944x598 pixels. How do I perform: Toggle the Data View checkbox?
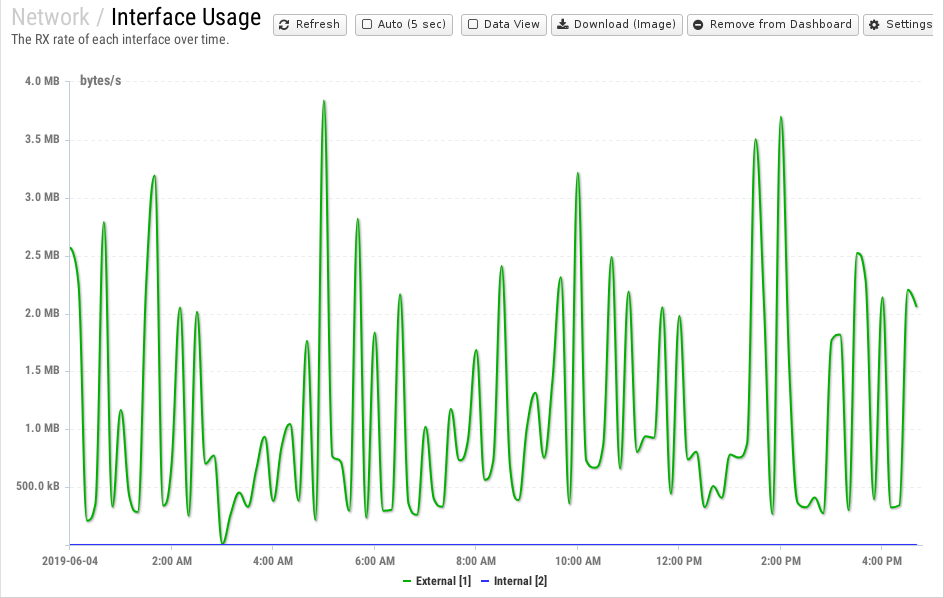tap(473, 25)
